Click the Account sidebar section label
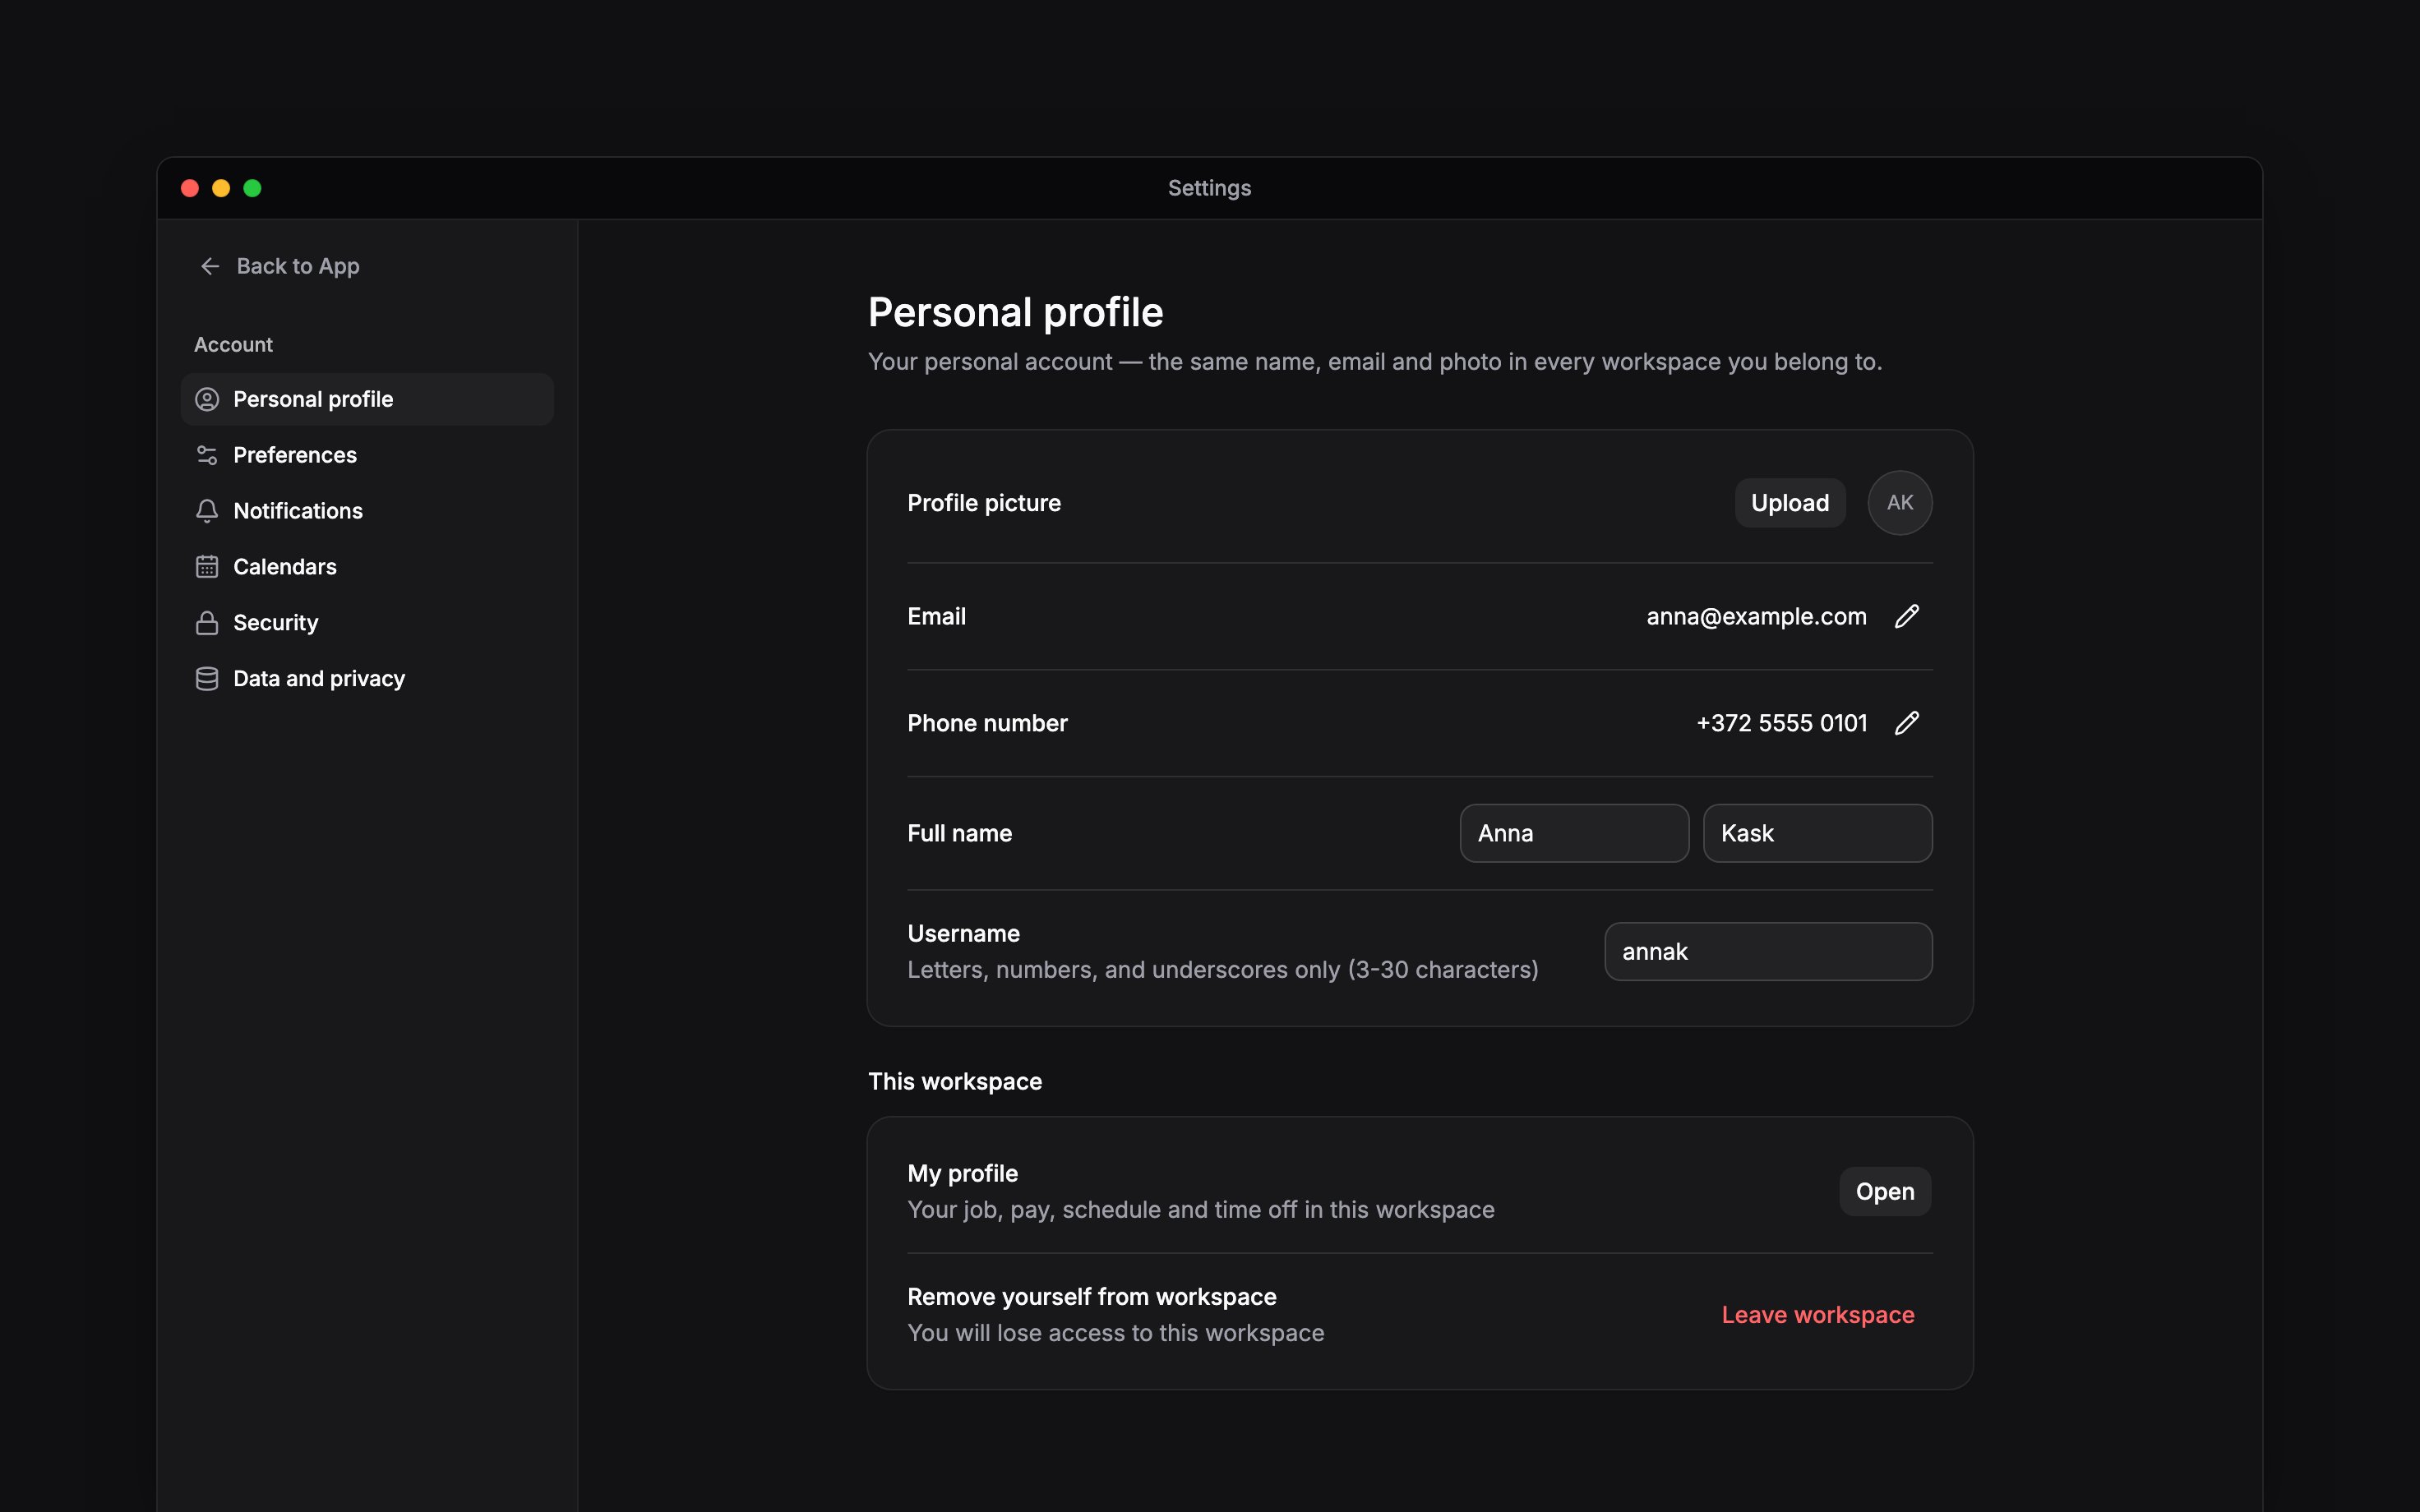The image size is (2420, 1512). tap(233, 345)
